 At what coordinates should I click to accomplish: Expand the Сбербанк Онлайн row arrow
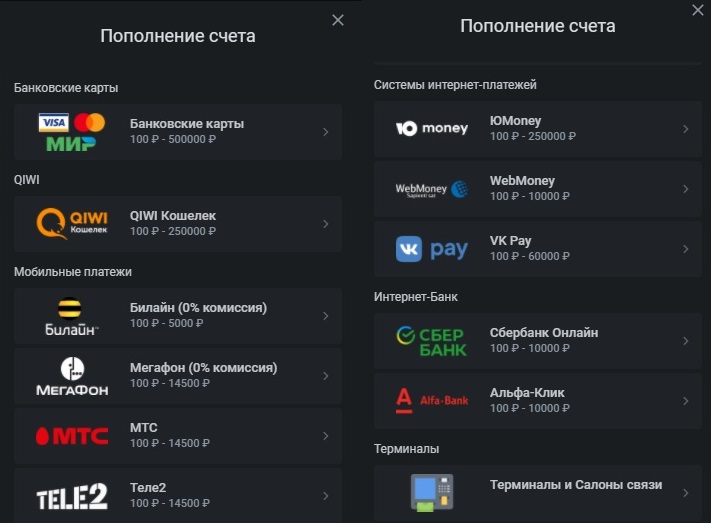[685, 341]
